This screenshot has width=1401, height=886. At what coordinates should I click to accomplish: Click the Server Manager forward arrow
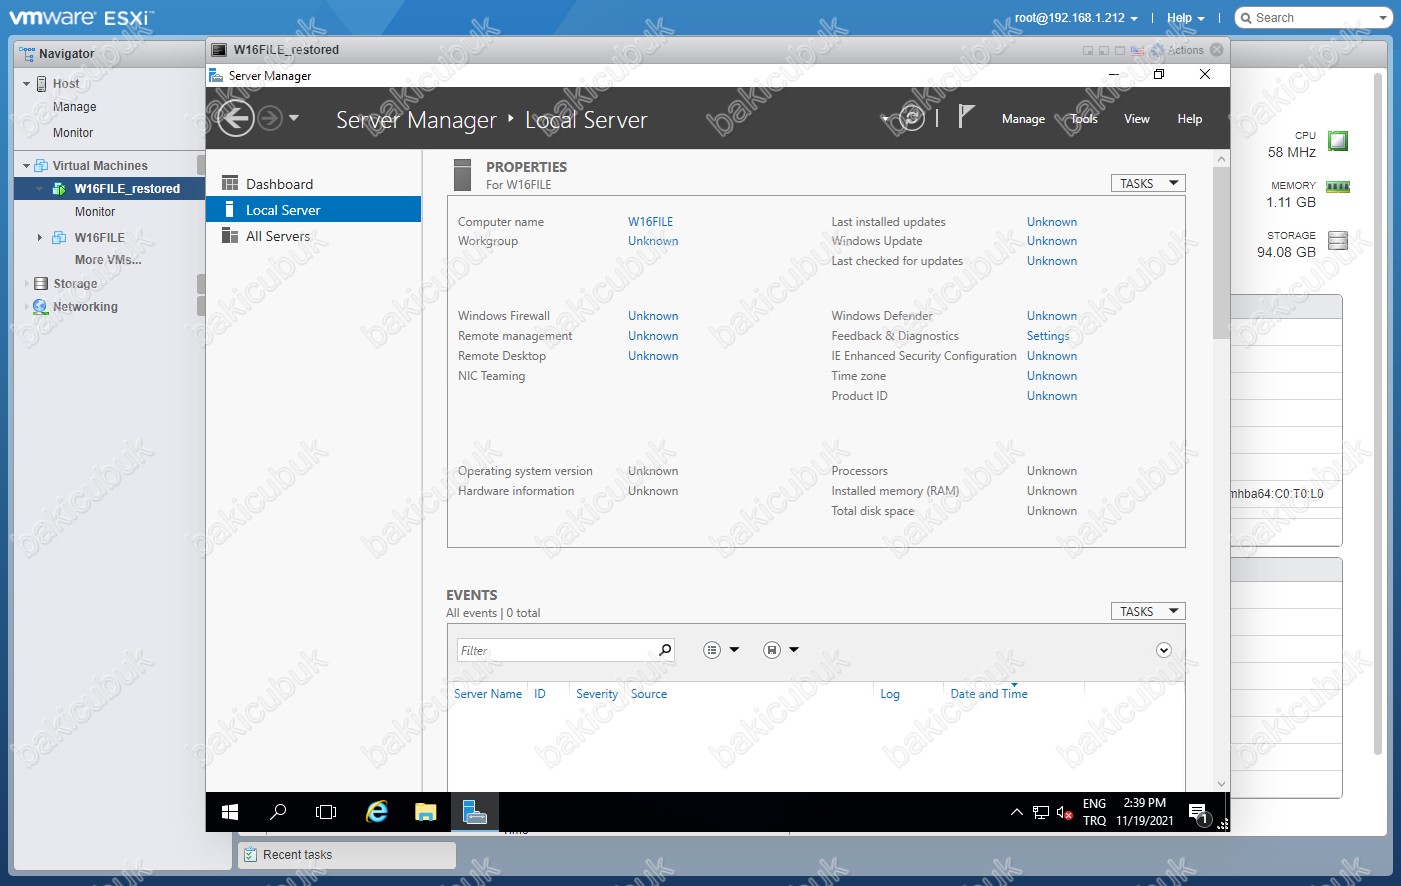[x=270, y=118]
